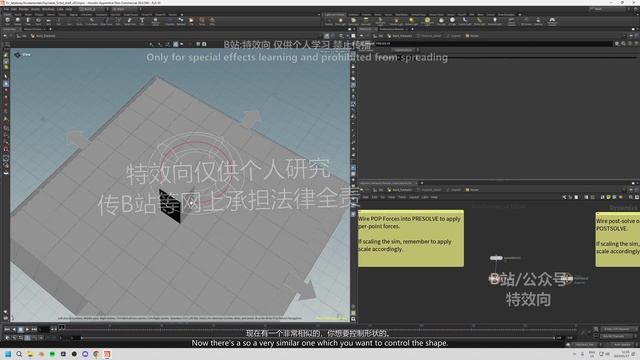The height and width of the screenshot is (360, 640).
Task: Select the PRESOLVE yellow sticky note
Action: 411,238
